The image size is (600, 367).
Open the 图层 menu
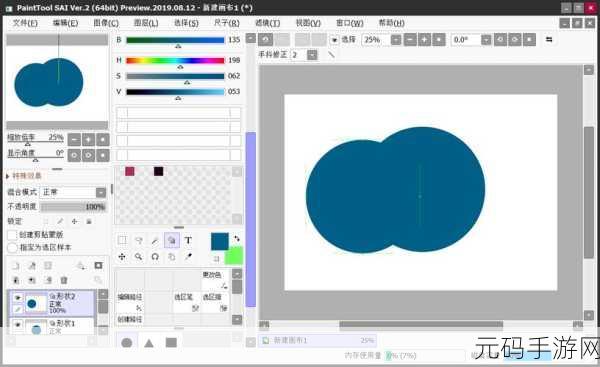point(146,23)
